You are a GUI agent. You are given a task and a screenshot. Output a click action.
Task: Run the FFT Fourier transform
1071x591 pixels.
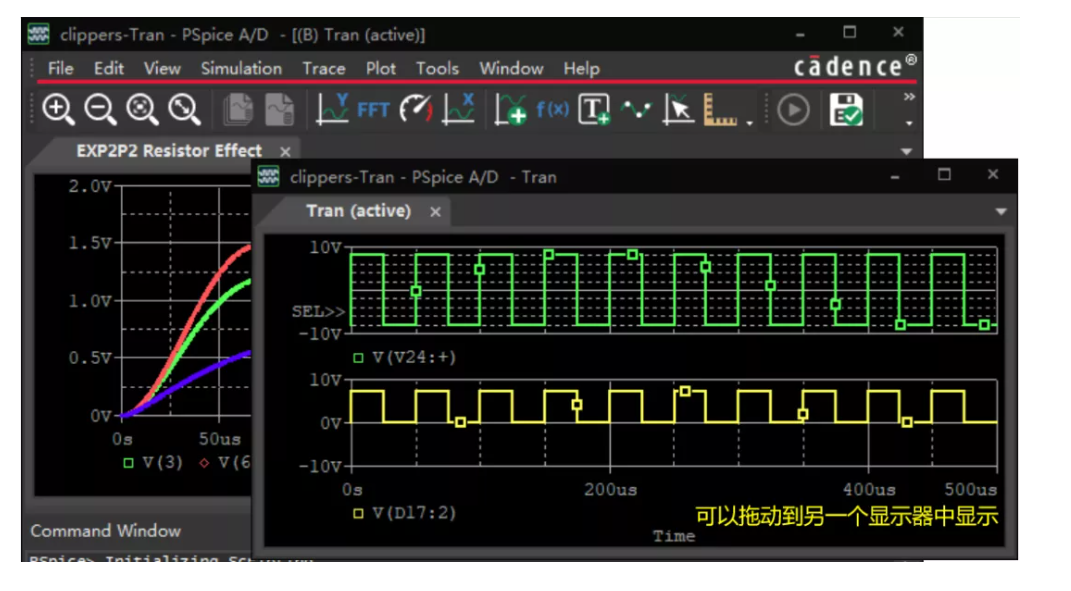(373, 110)
